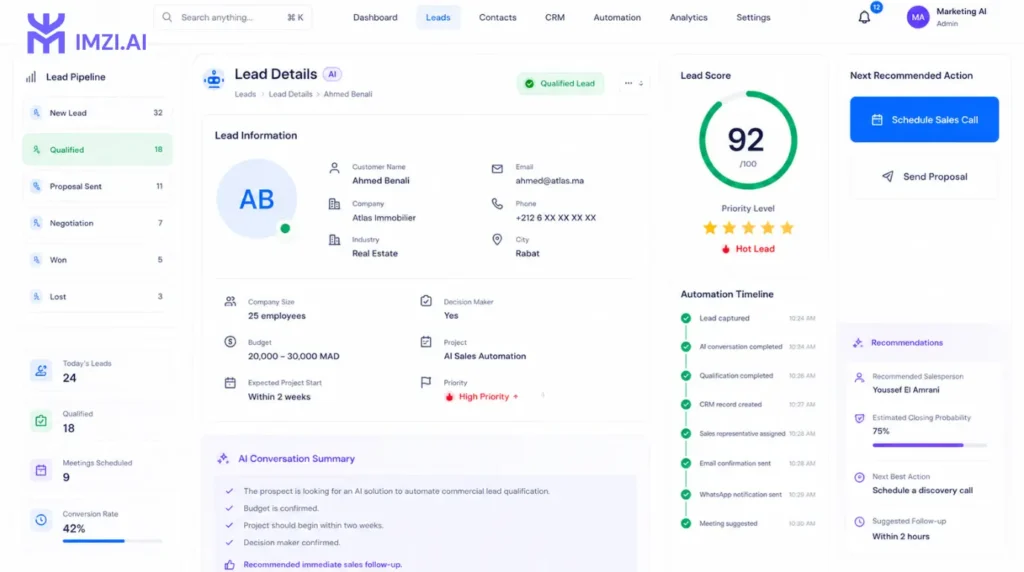Focus the Search anything field
This screenshot has height=572, width=1024.
[233, 17]
